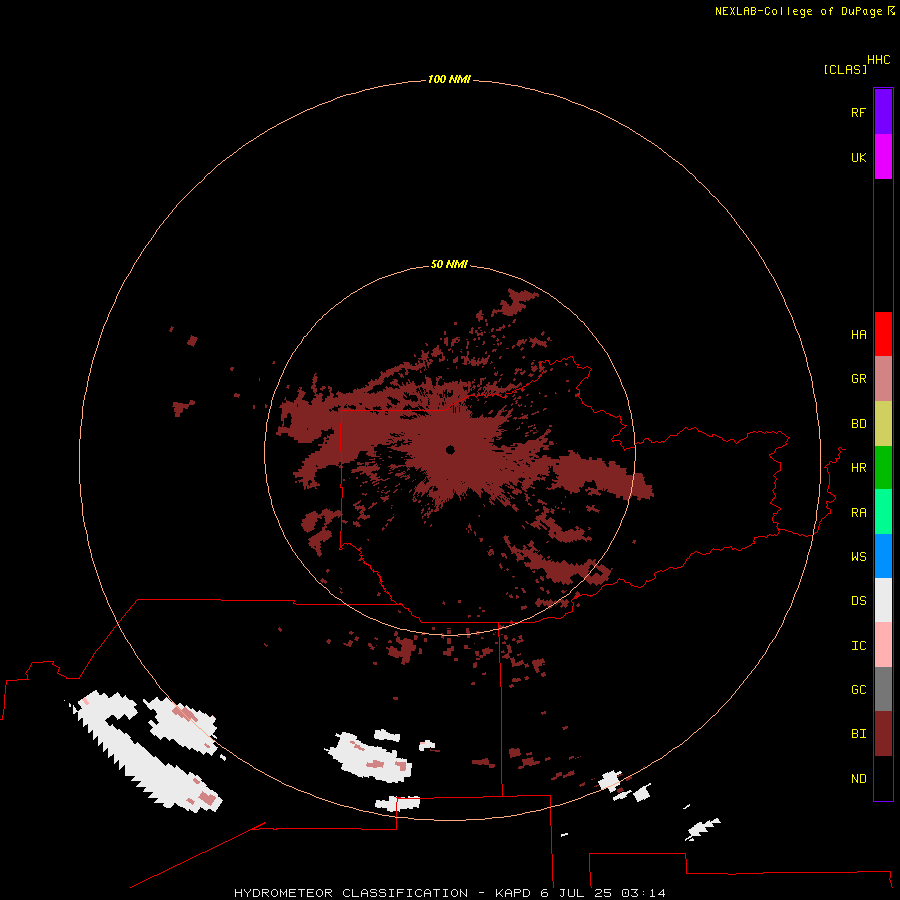900x900 pixels.
Task: Click the 100 NMI range ring label
Action: [449, 79]
